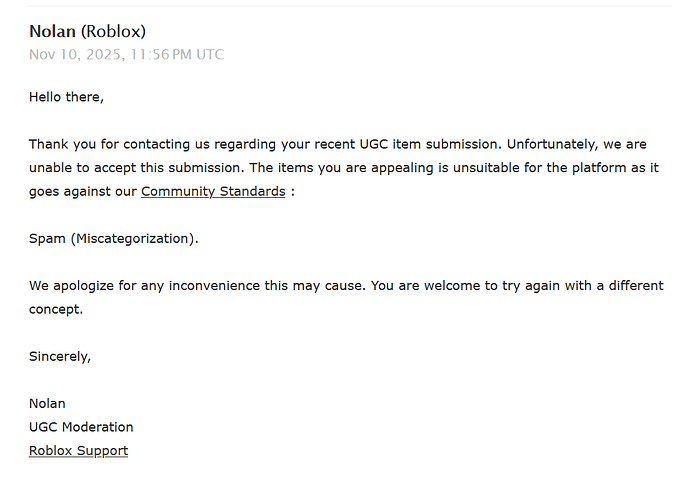The height and width of the screenshot is (483, 690).
Task: Open the Community Standards link
Action: [213, 191]
